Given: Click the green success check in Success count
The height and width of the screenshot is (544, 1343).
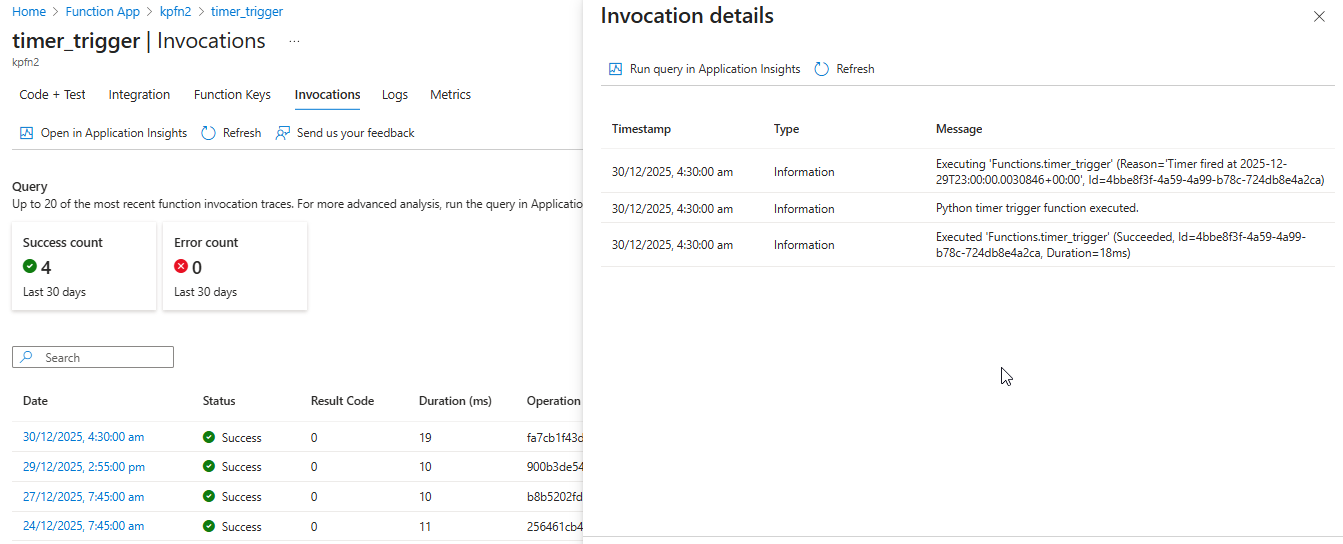Looking at the screenshot, I should tap(30, 267).
